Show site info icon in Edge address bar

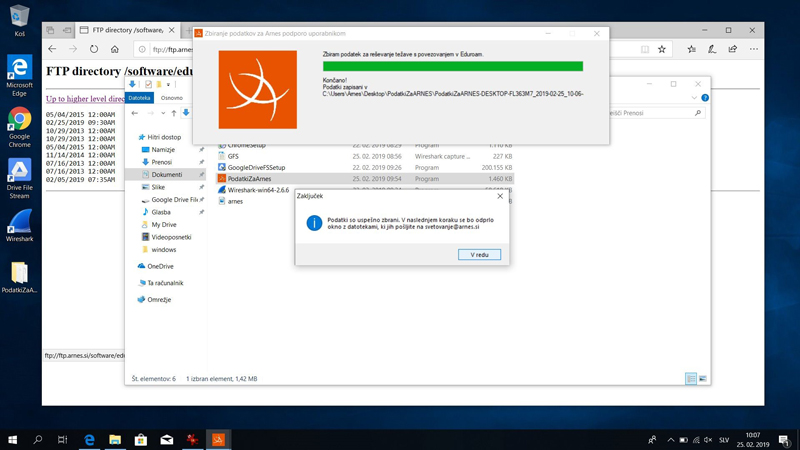(142, 49)
